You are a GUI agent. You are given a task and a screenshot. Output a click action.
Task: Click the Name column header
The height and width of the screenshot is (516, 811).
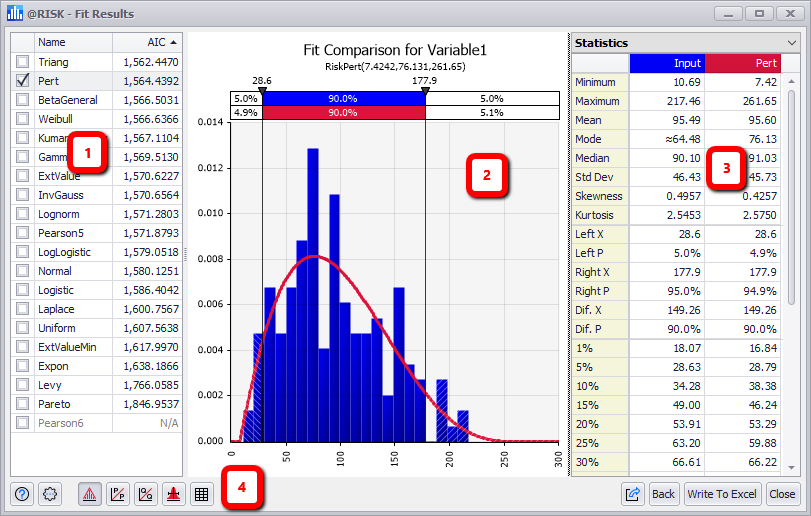(x=70, y=43)
